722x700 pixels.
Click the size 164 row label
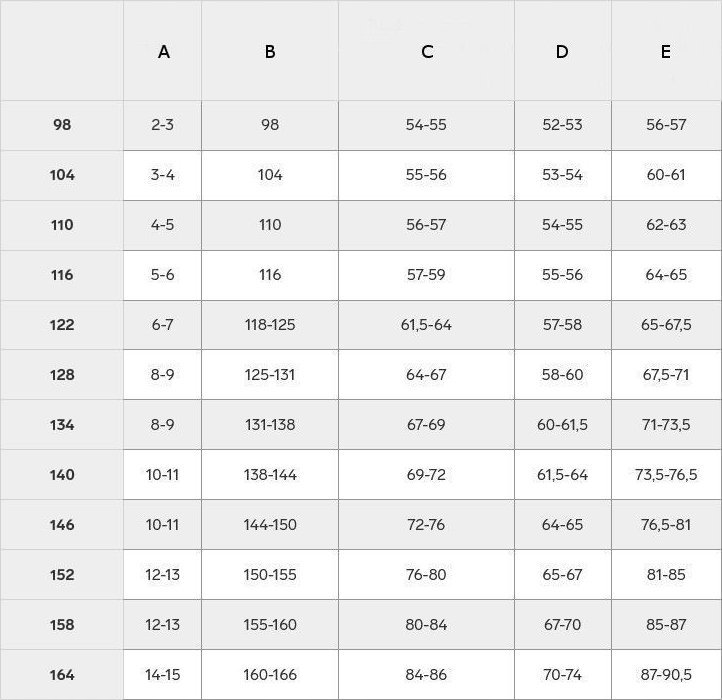(62, 675)
